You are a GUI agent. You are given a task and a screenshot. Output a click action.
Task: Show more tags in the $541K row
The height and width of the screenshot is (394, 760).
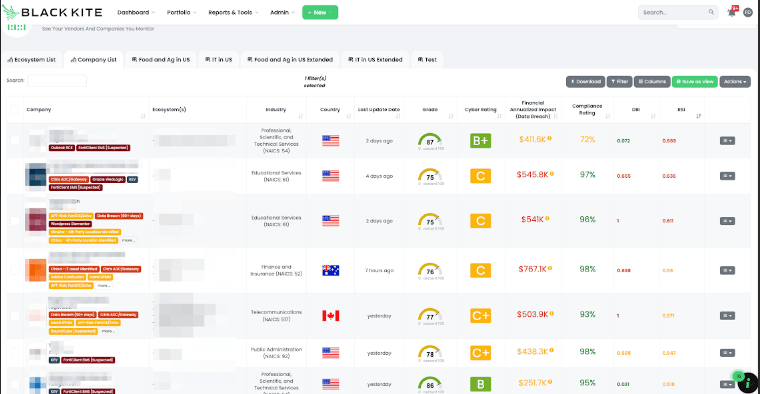[x=128, y=240]
